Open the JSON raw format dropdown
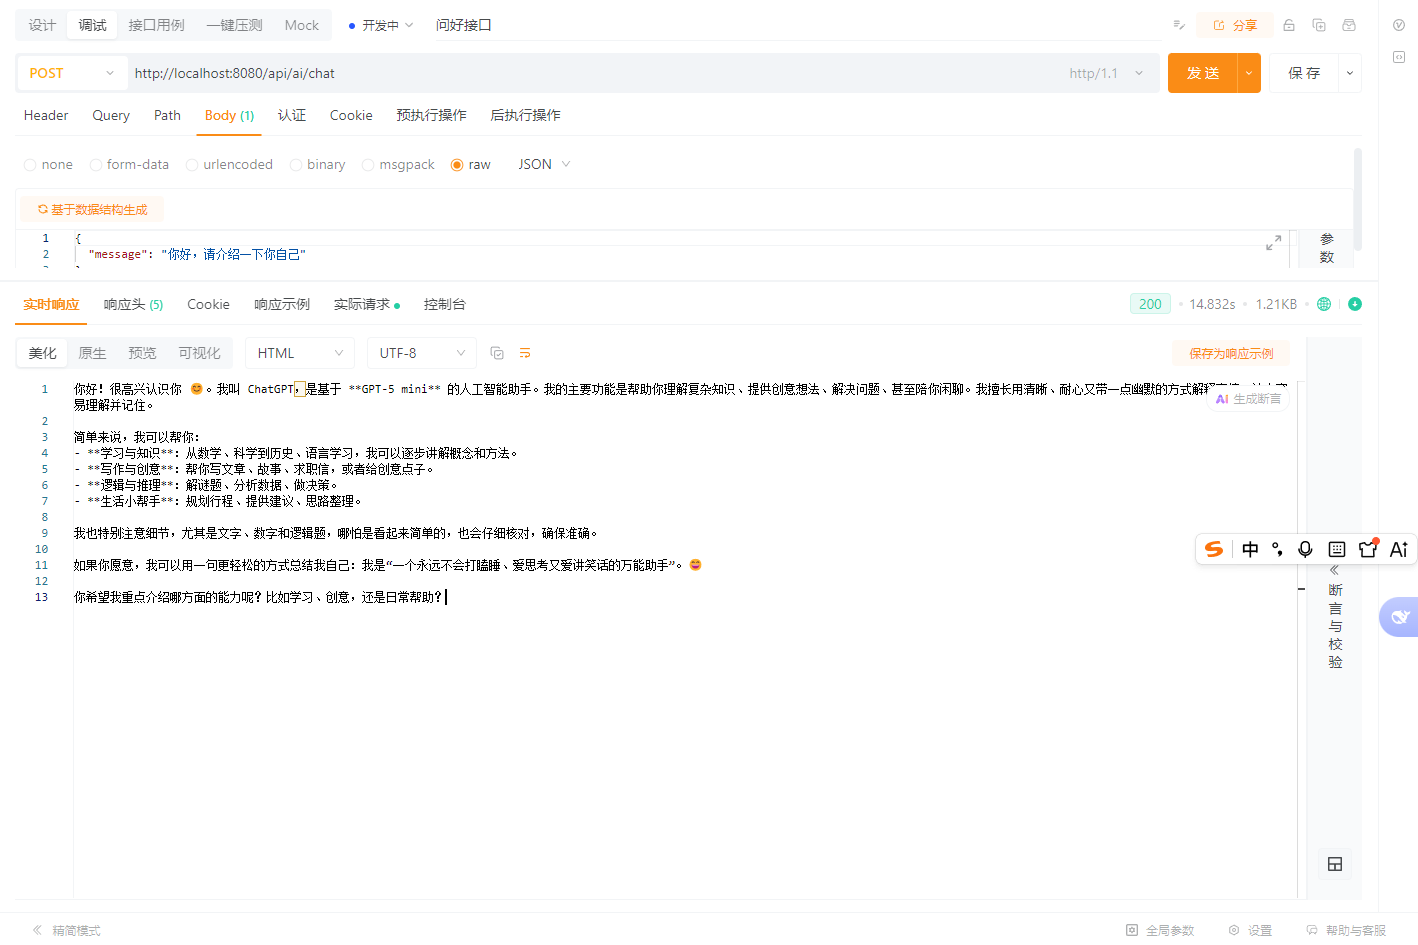 click(x=544, y=165)
